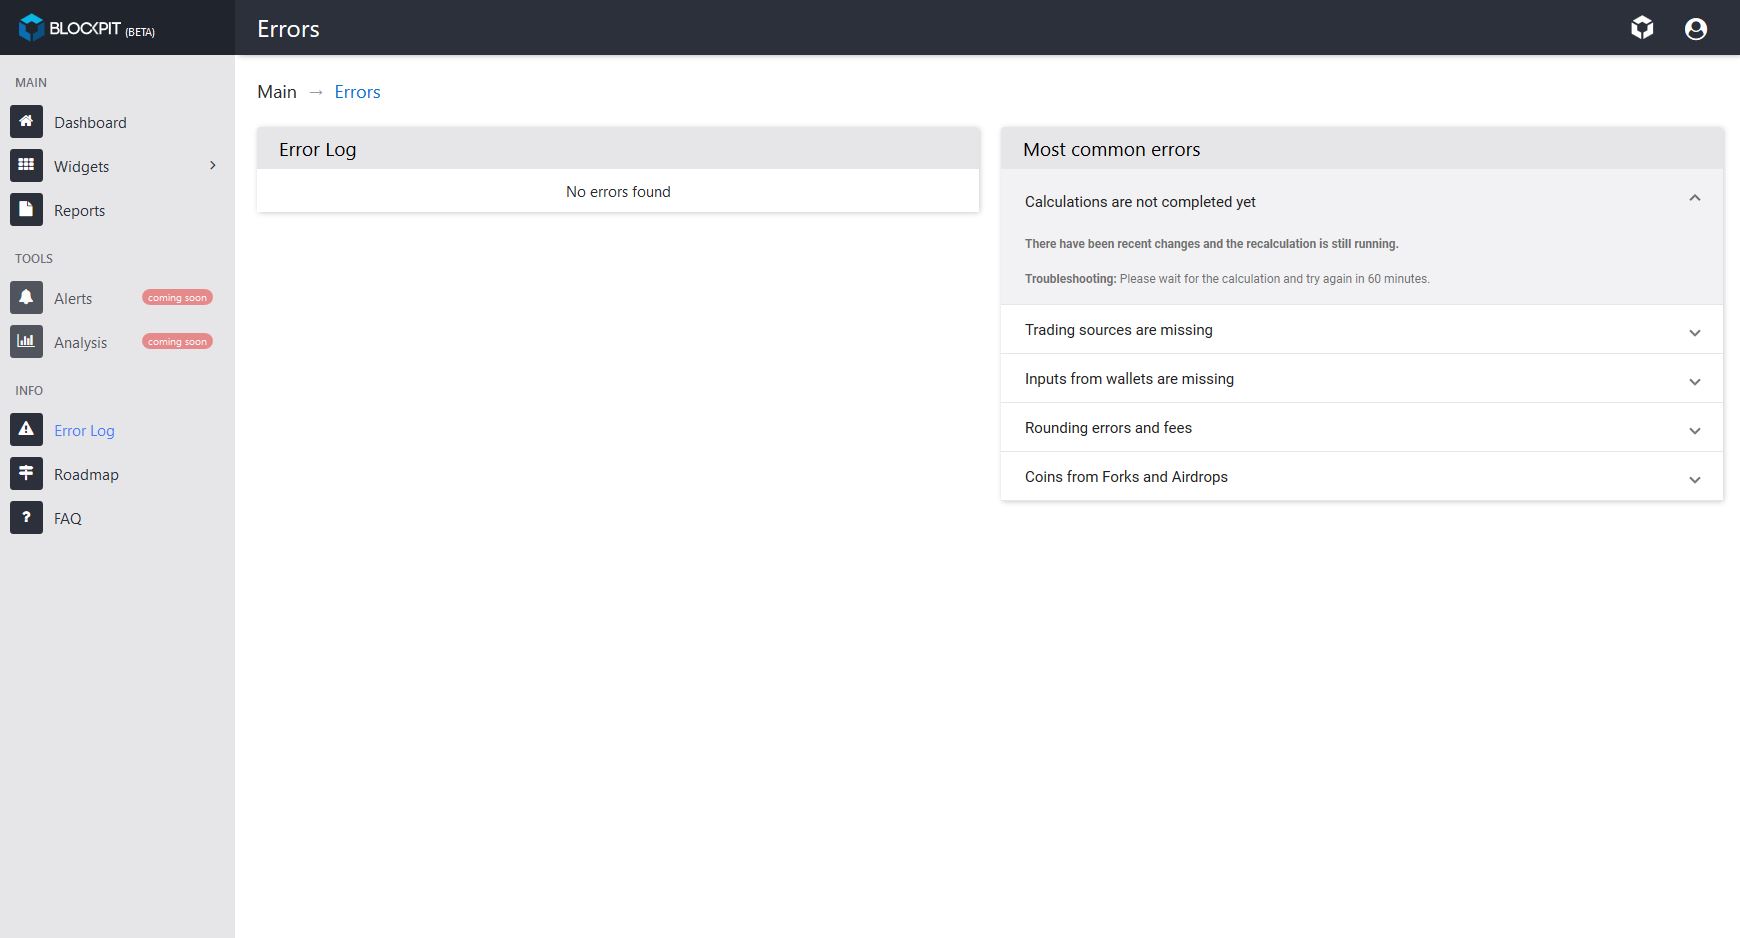This screenshot has height=938, width=1740.
Task: Click 'Inputs from wallets are missing' title
Action: coord(1129,379)
